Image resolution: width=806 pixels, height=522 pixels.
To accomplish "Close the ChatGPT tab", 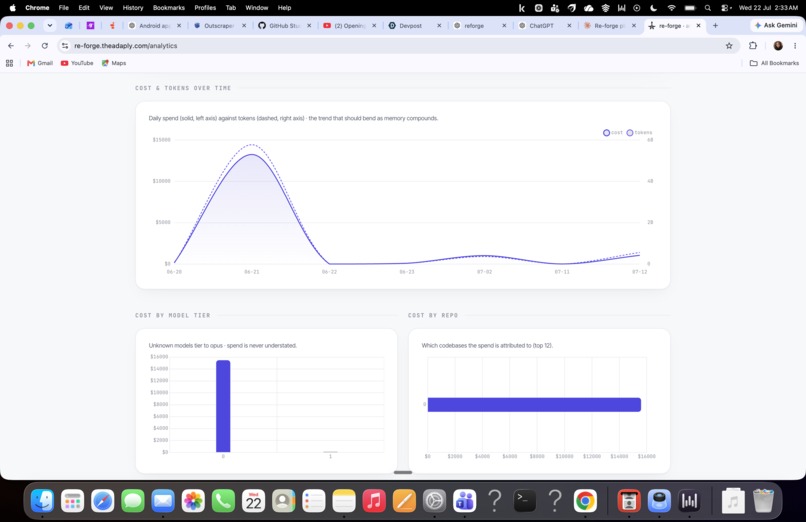I will tap(569, 25).
